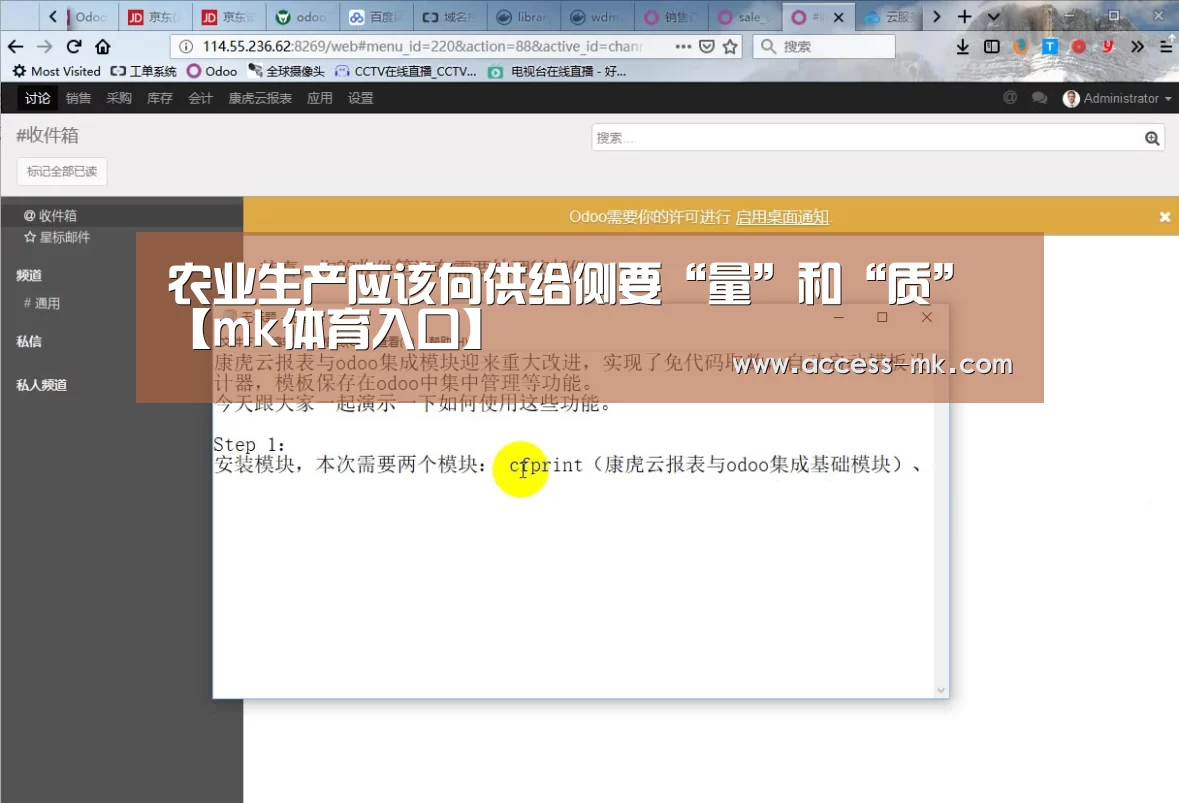The width and height of the screenshot is (1179, 803).
Task: Close the active browser tab
Action: (838, 17)
